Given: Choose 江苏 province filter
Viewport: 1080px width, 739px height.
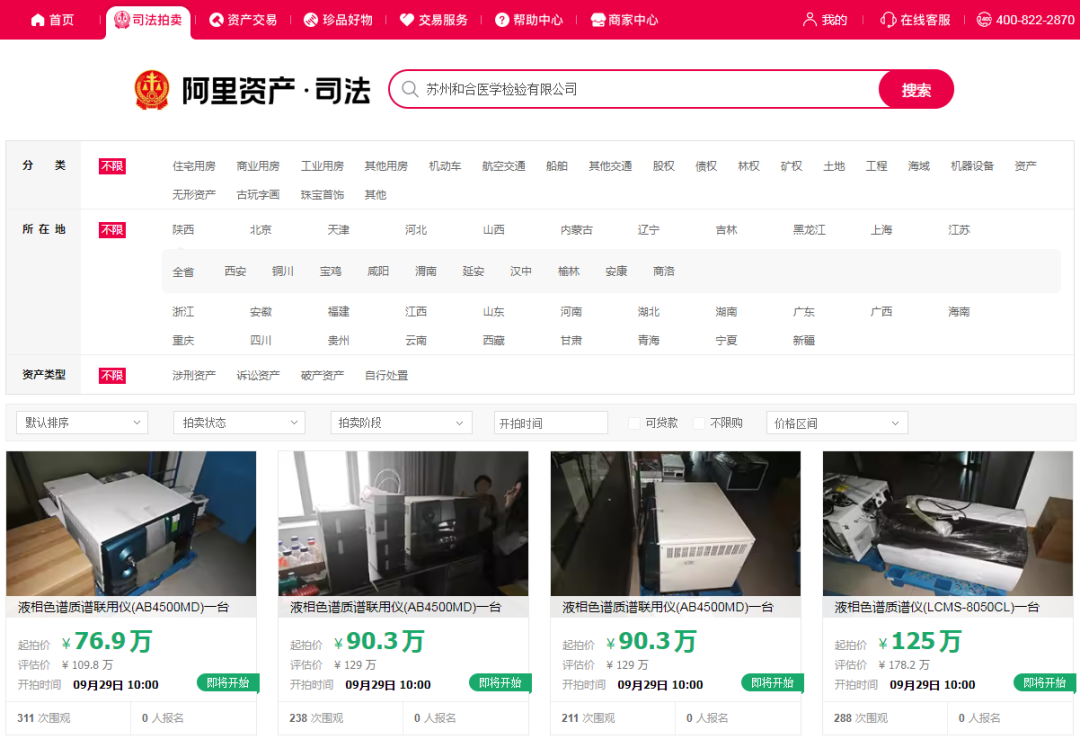Looking at the screenshot, I should (x=959, y=230).
